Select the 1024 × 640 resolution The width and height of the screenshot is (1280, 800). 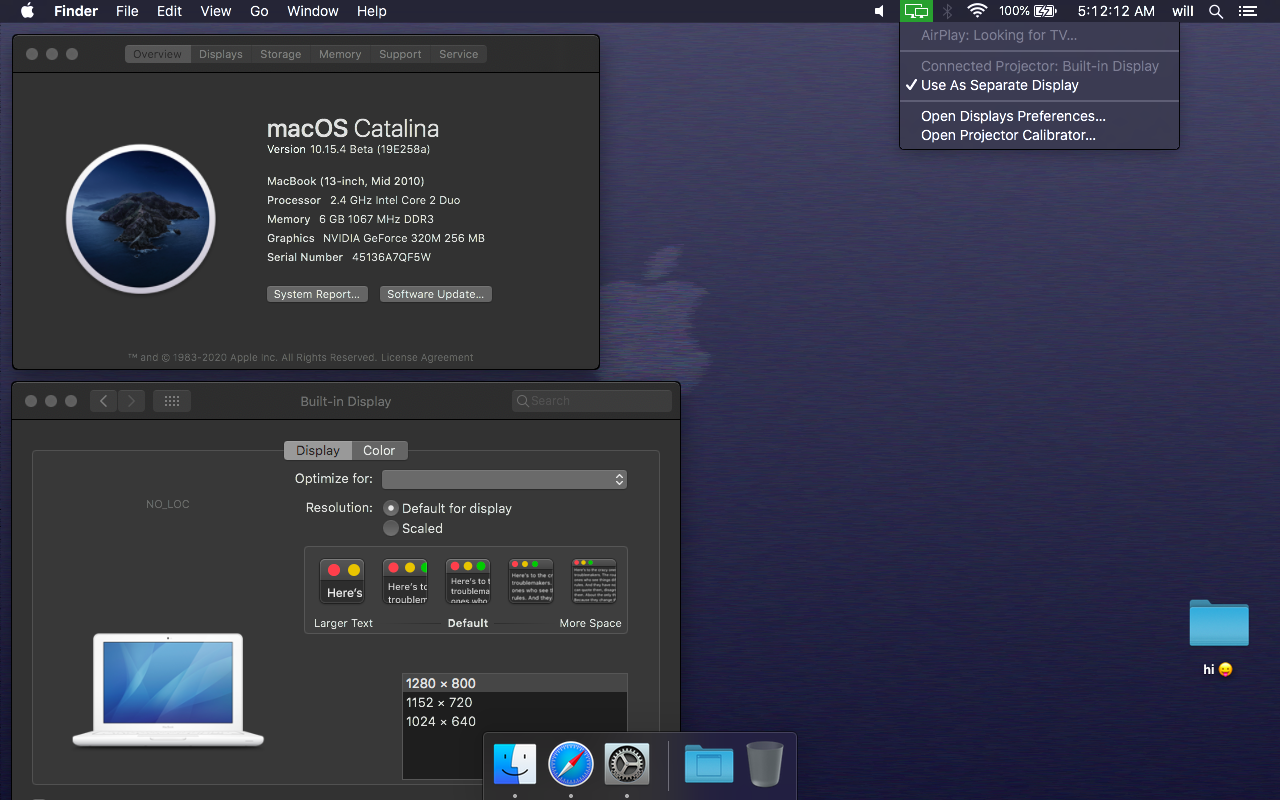pos(515,721)
